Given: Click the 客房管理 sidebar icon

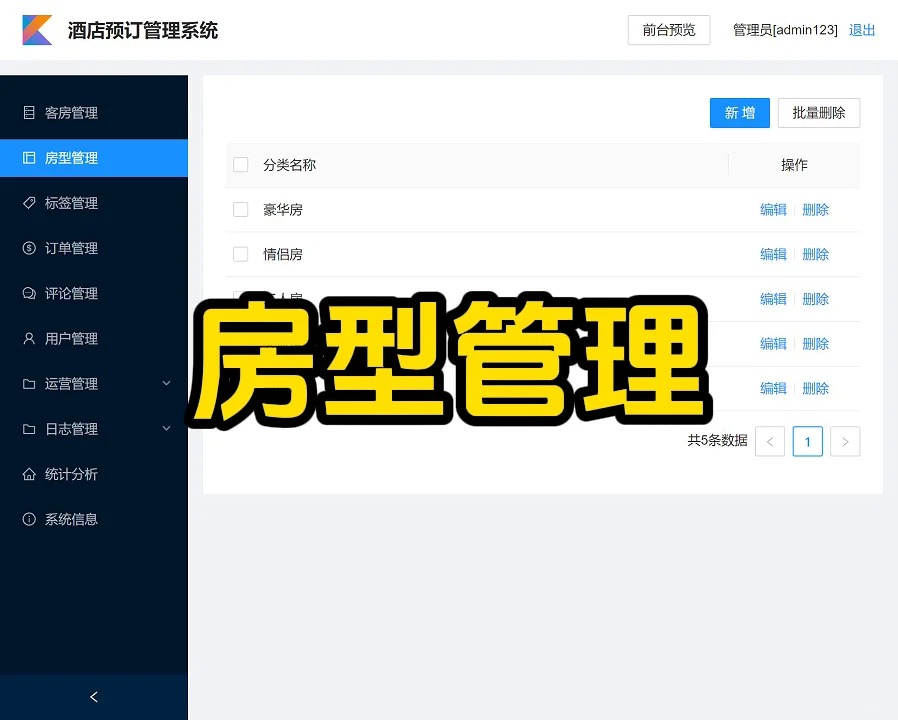Looking at the screenshot, I should coord(29,113).
